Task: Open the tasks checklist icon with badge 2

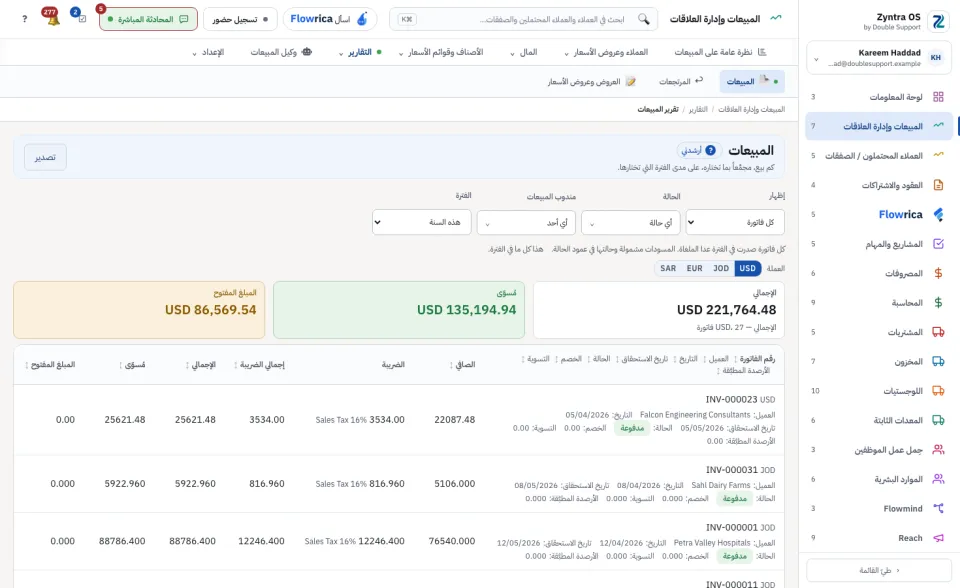Action: 81,19
